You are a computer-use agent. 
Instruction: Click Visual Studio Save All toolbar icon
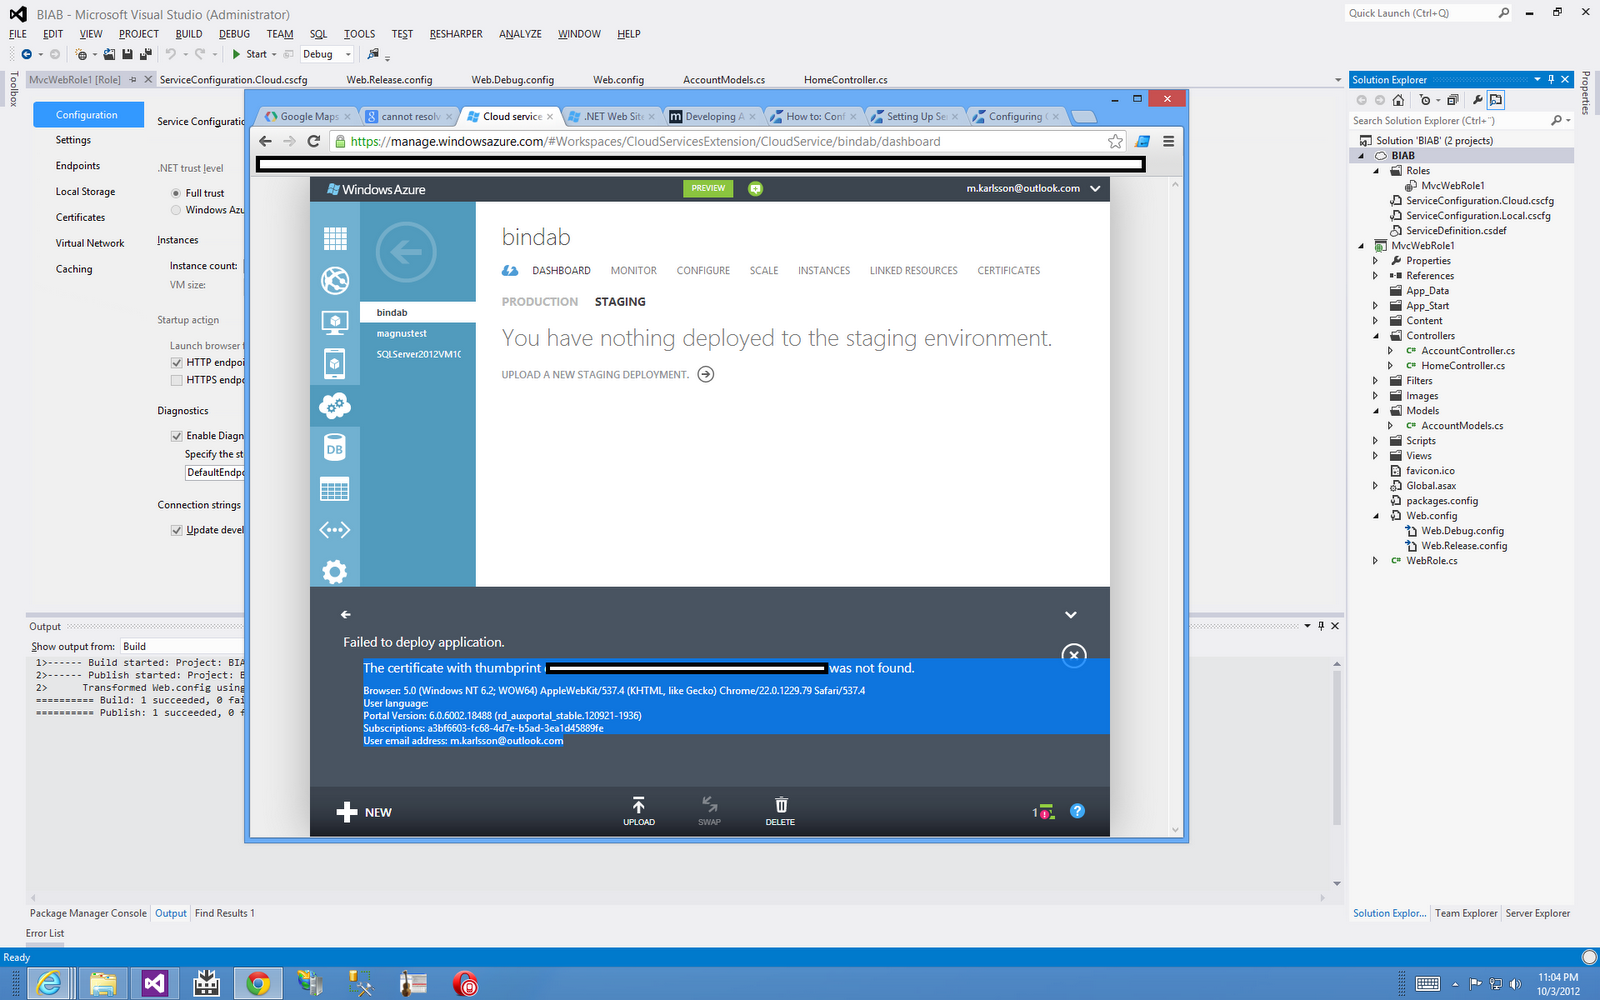[146, 54]
